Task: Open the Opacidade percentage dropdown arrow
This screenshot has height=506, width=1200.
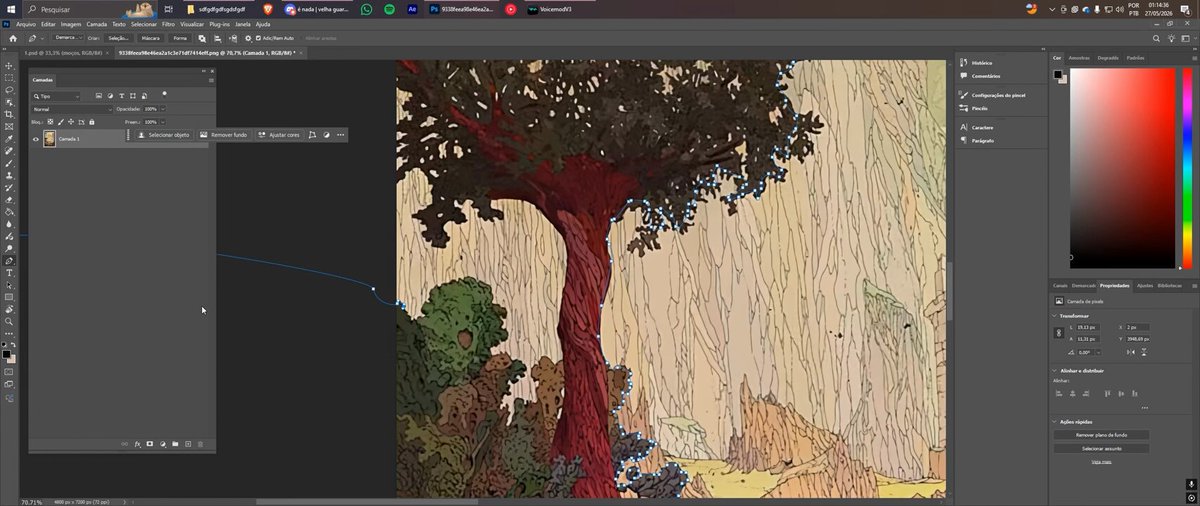Action: [163, 108]
